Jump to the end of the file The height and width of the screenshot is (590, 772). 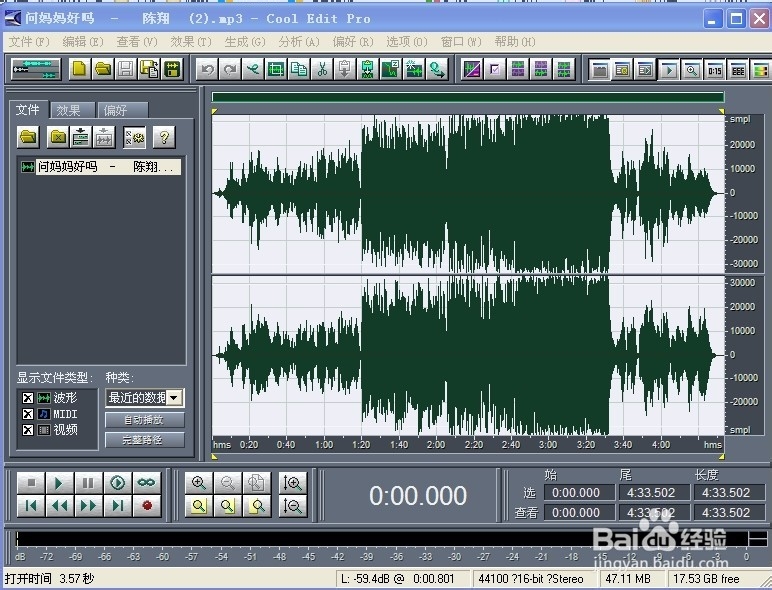click(x=117, y=506)
